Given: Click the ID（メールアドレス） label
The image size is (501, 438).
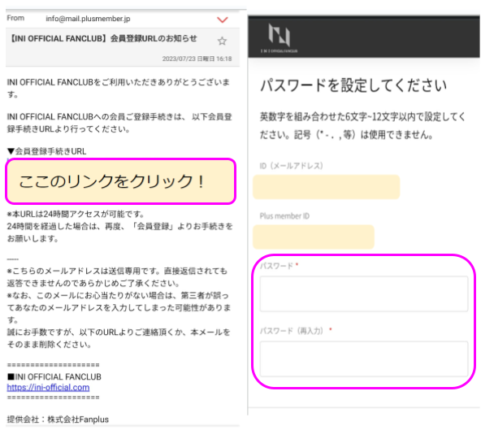Looking at the screenshot, I should click(x=291, y=166).
